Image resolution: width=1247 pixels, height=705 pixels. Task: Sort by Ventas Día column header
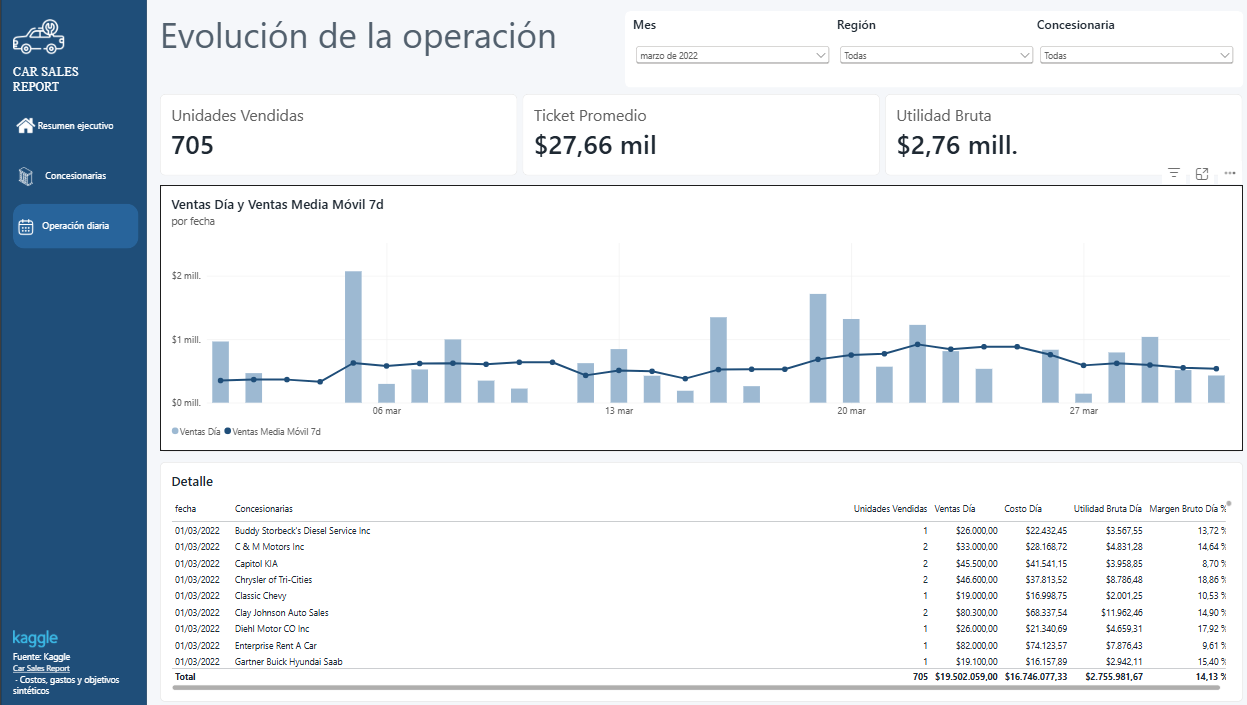point(954,509)
